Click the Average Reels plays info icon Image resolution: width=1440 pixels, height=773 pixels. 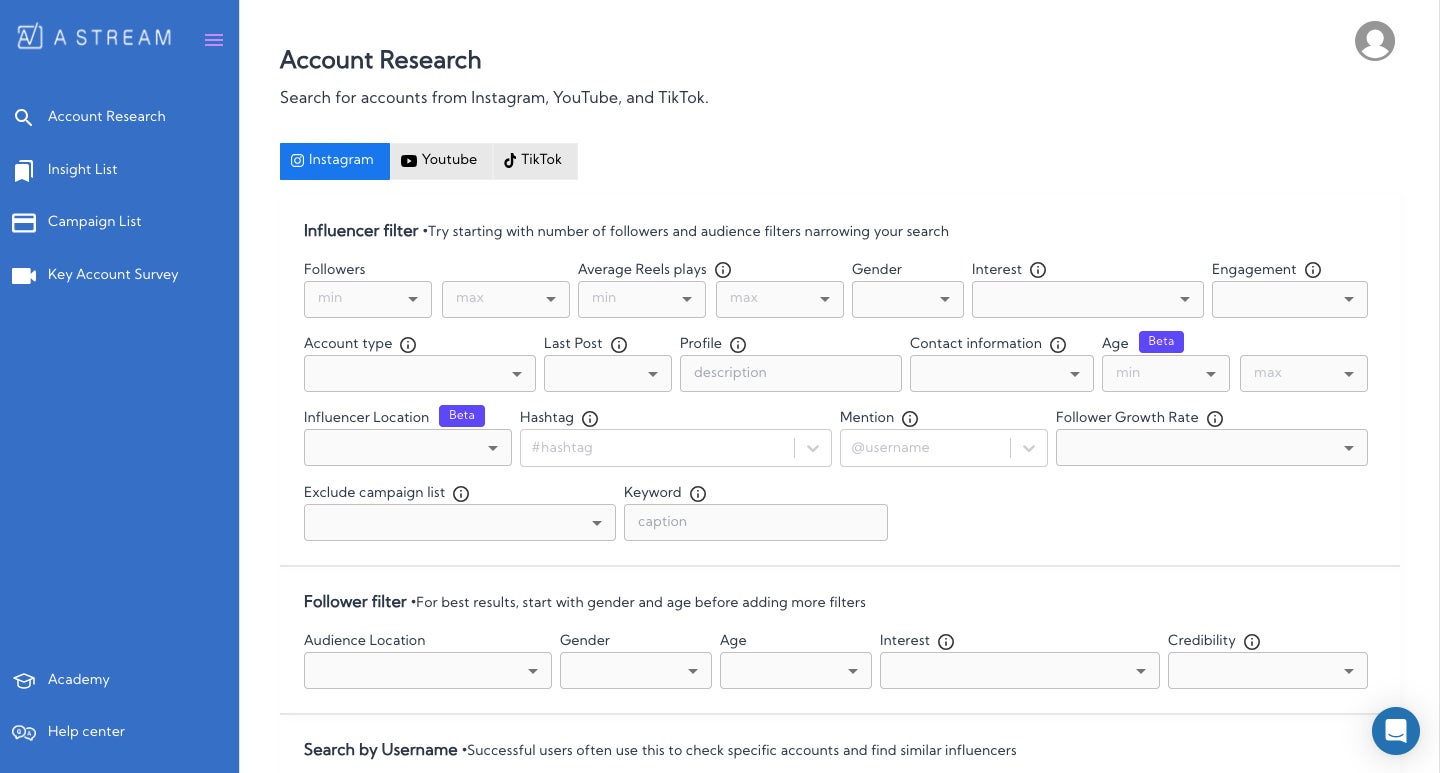point(723,270)
